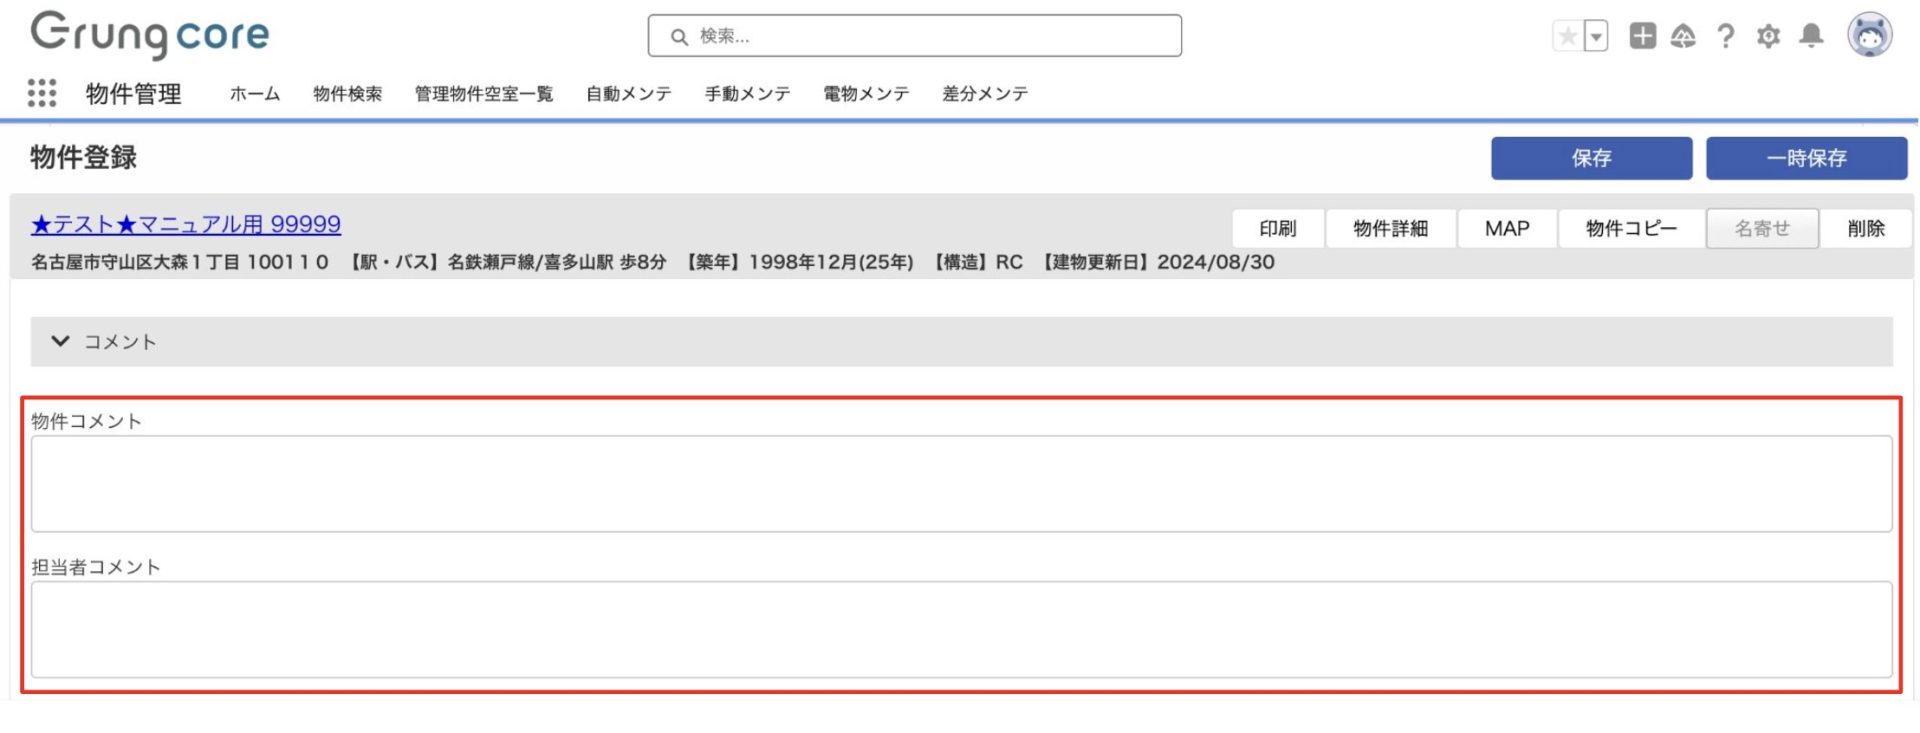Click the favorites star icon
The image size is (1920, 733).
pyautogui.click(x=1568, y=37)
